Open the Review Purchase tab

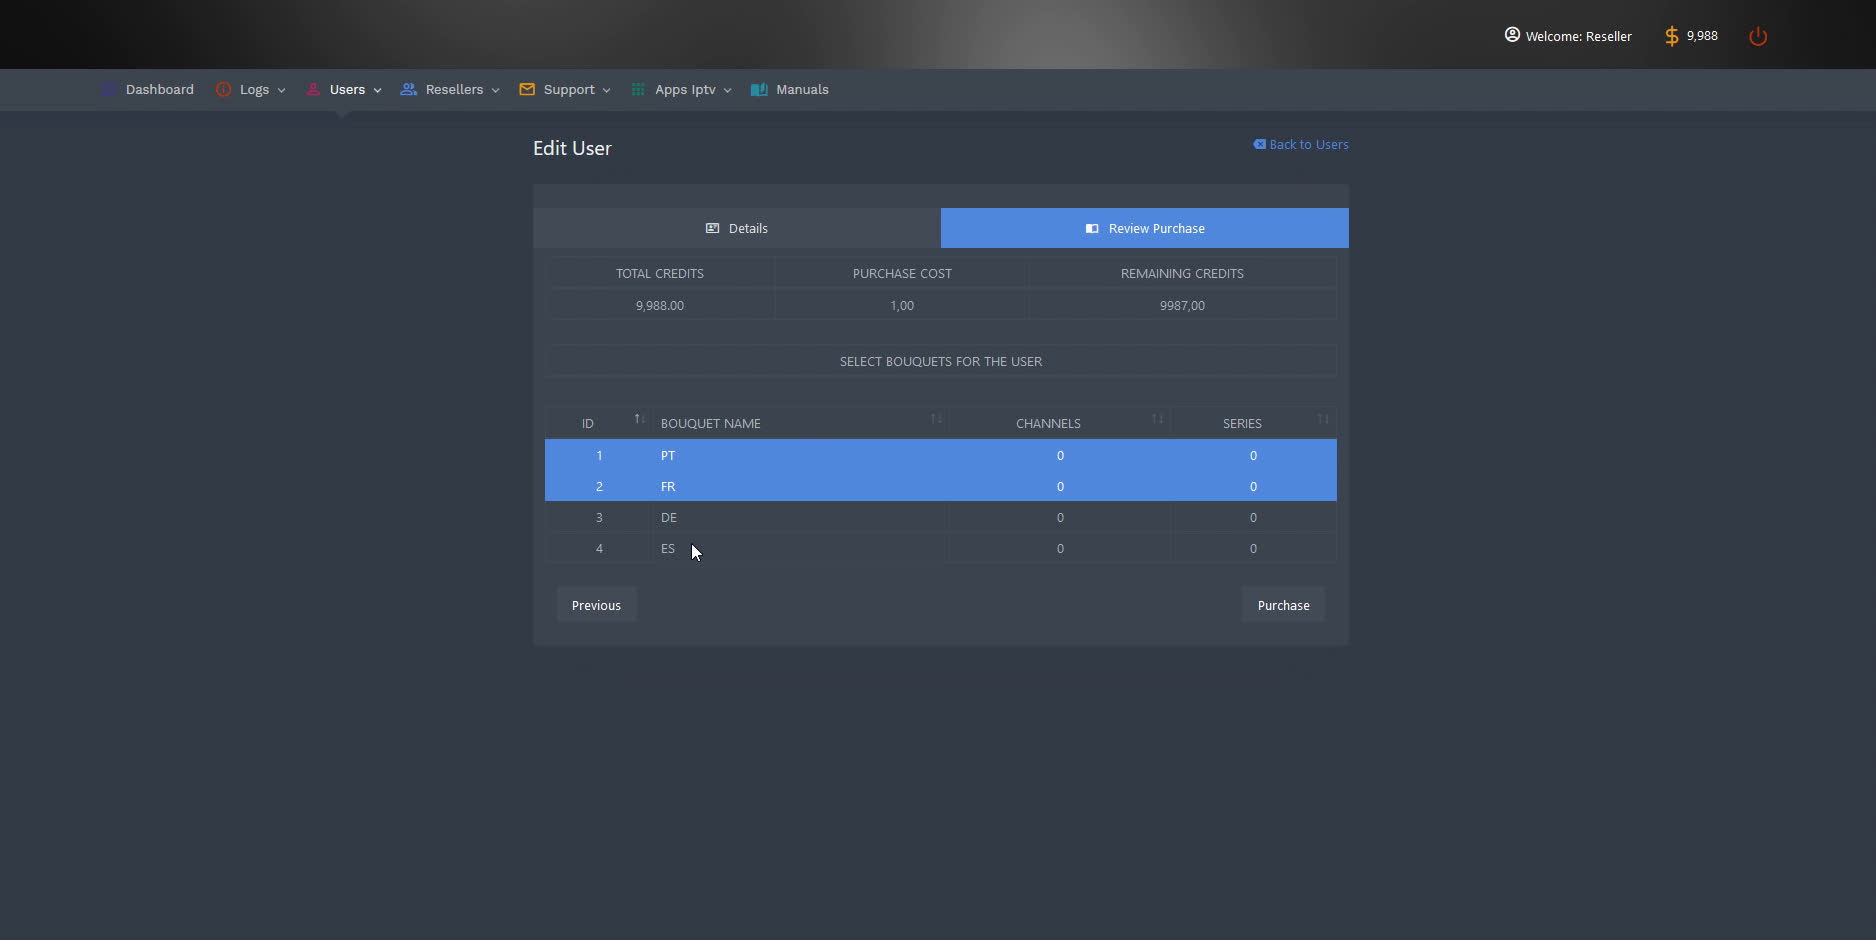1144,228
